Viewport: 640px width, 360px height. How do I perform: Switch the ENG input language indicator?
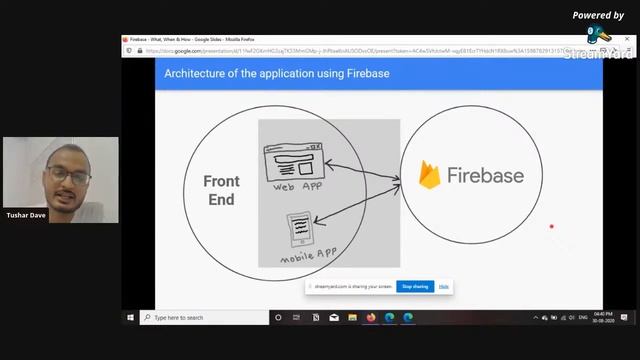click(583, 318)
